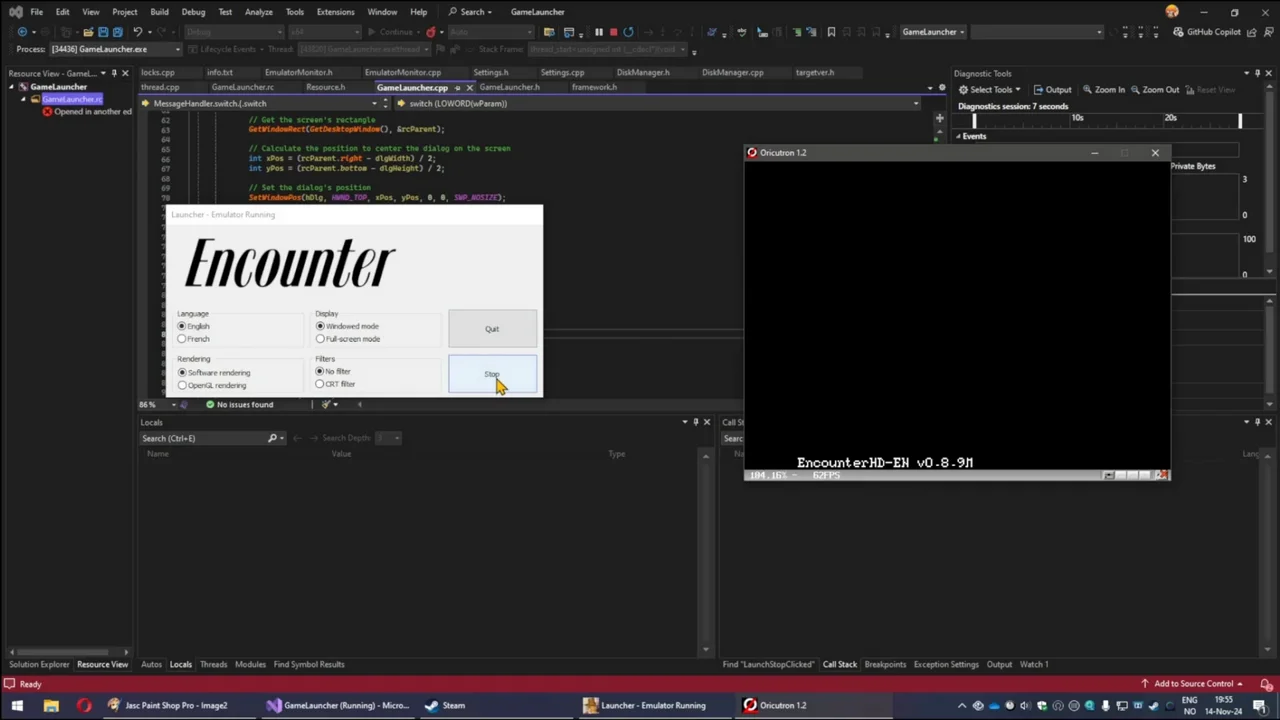The height and width of the screenshot is (720, 1280).
Task: Choose Full-screen mode display option
Action: pyautogui.click(x=320, y=339)
